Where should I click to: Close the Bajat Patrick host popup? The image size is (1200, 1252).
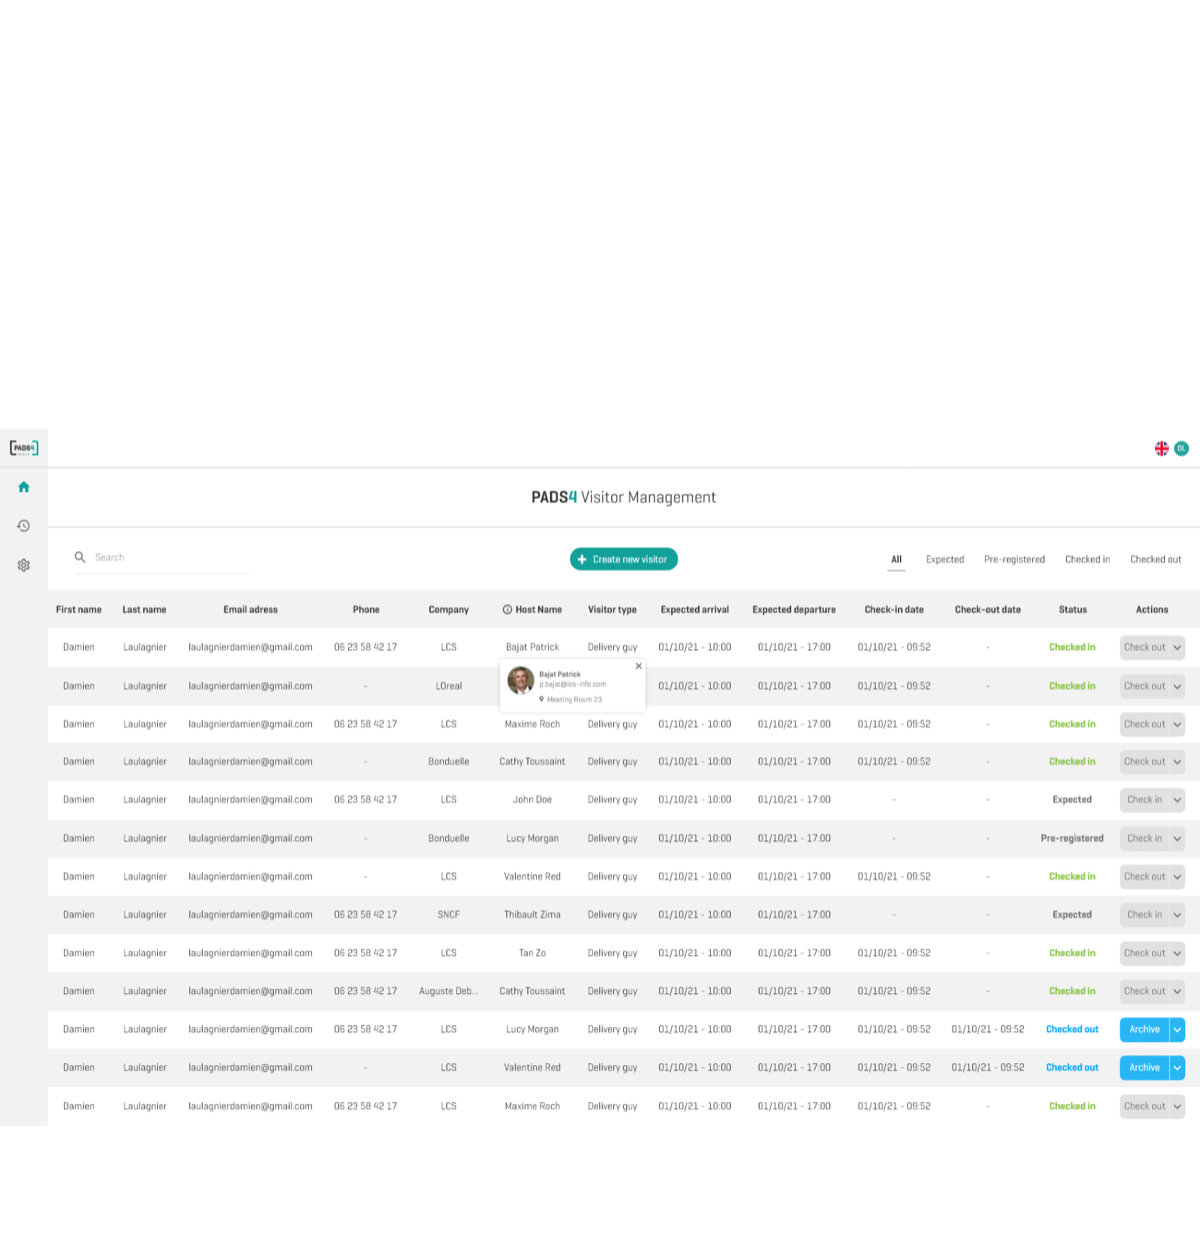[x=639, y=666]
